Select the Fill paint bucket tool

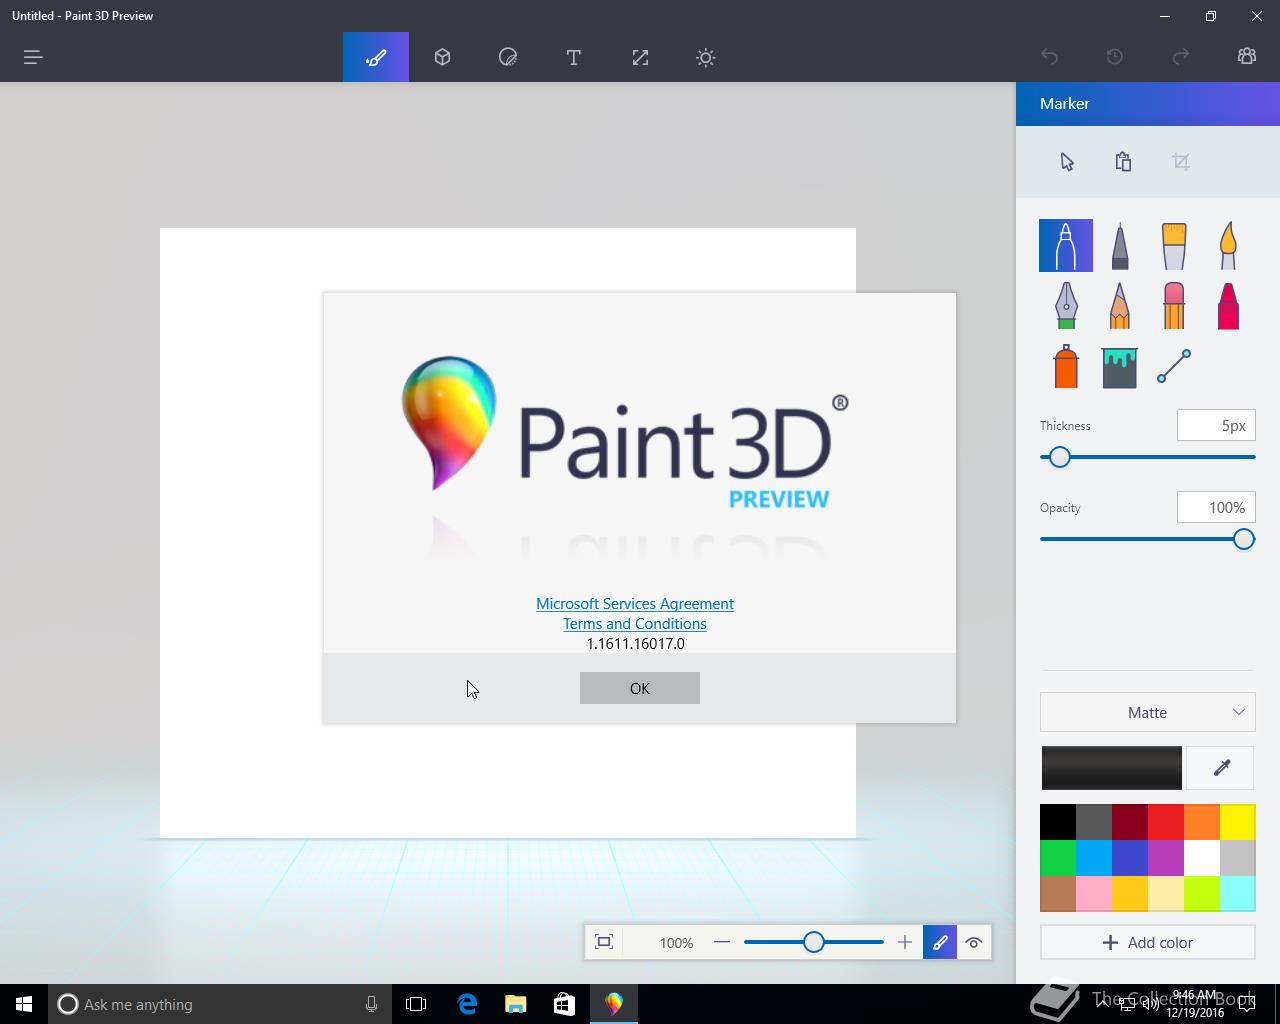pos(1120,366)
